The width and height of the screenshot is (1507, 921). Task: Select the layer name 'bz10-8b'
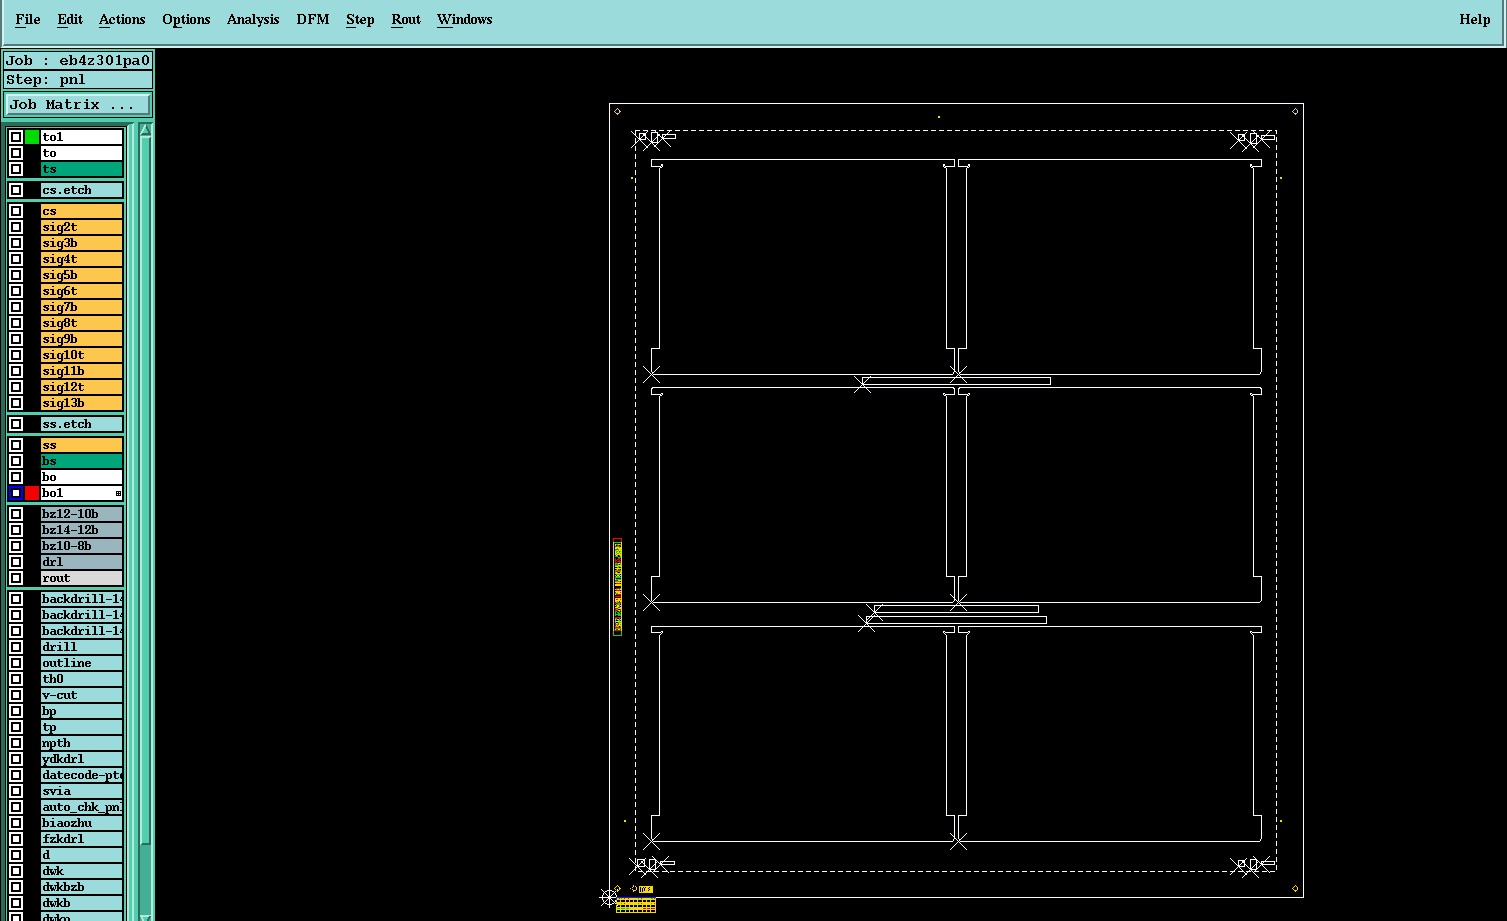(81, 546)
